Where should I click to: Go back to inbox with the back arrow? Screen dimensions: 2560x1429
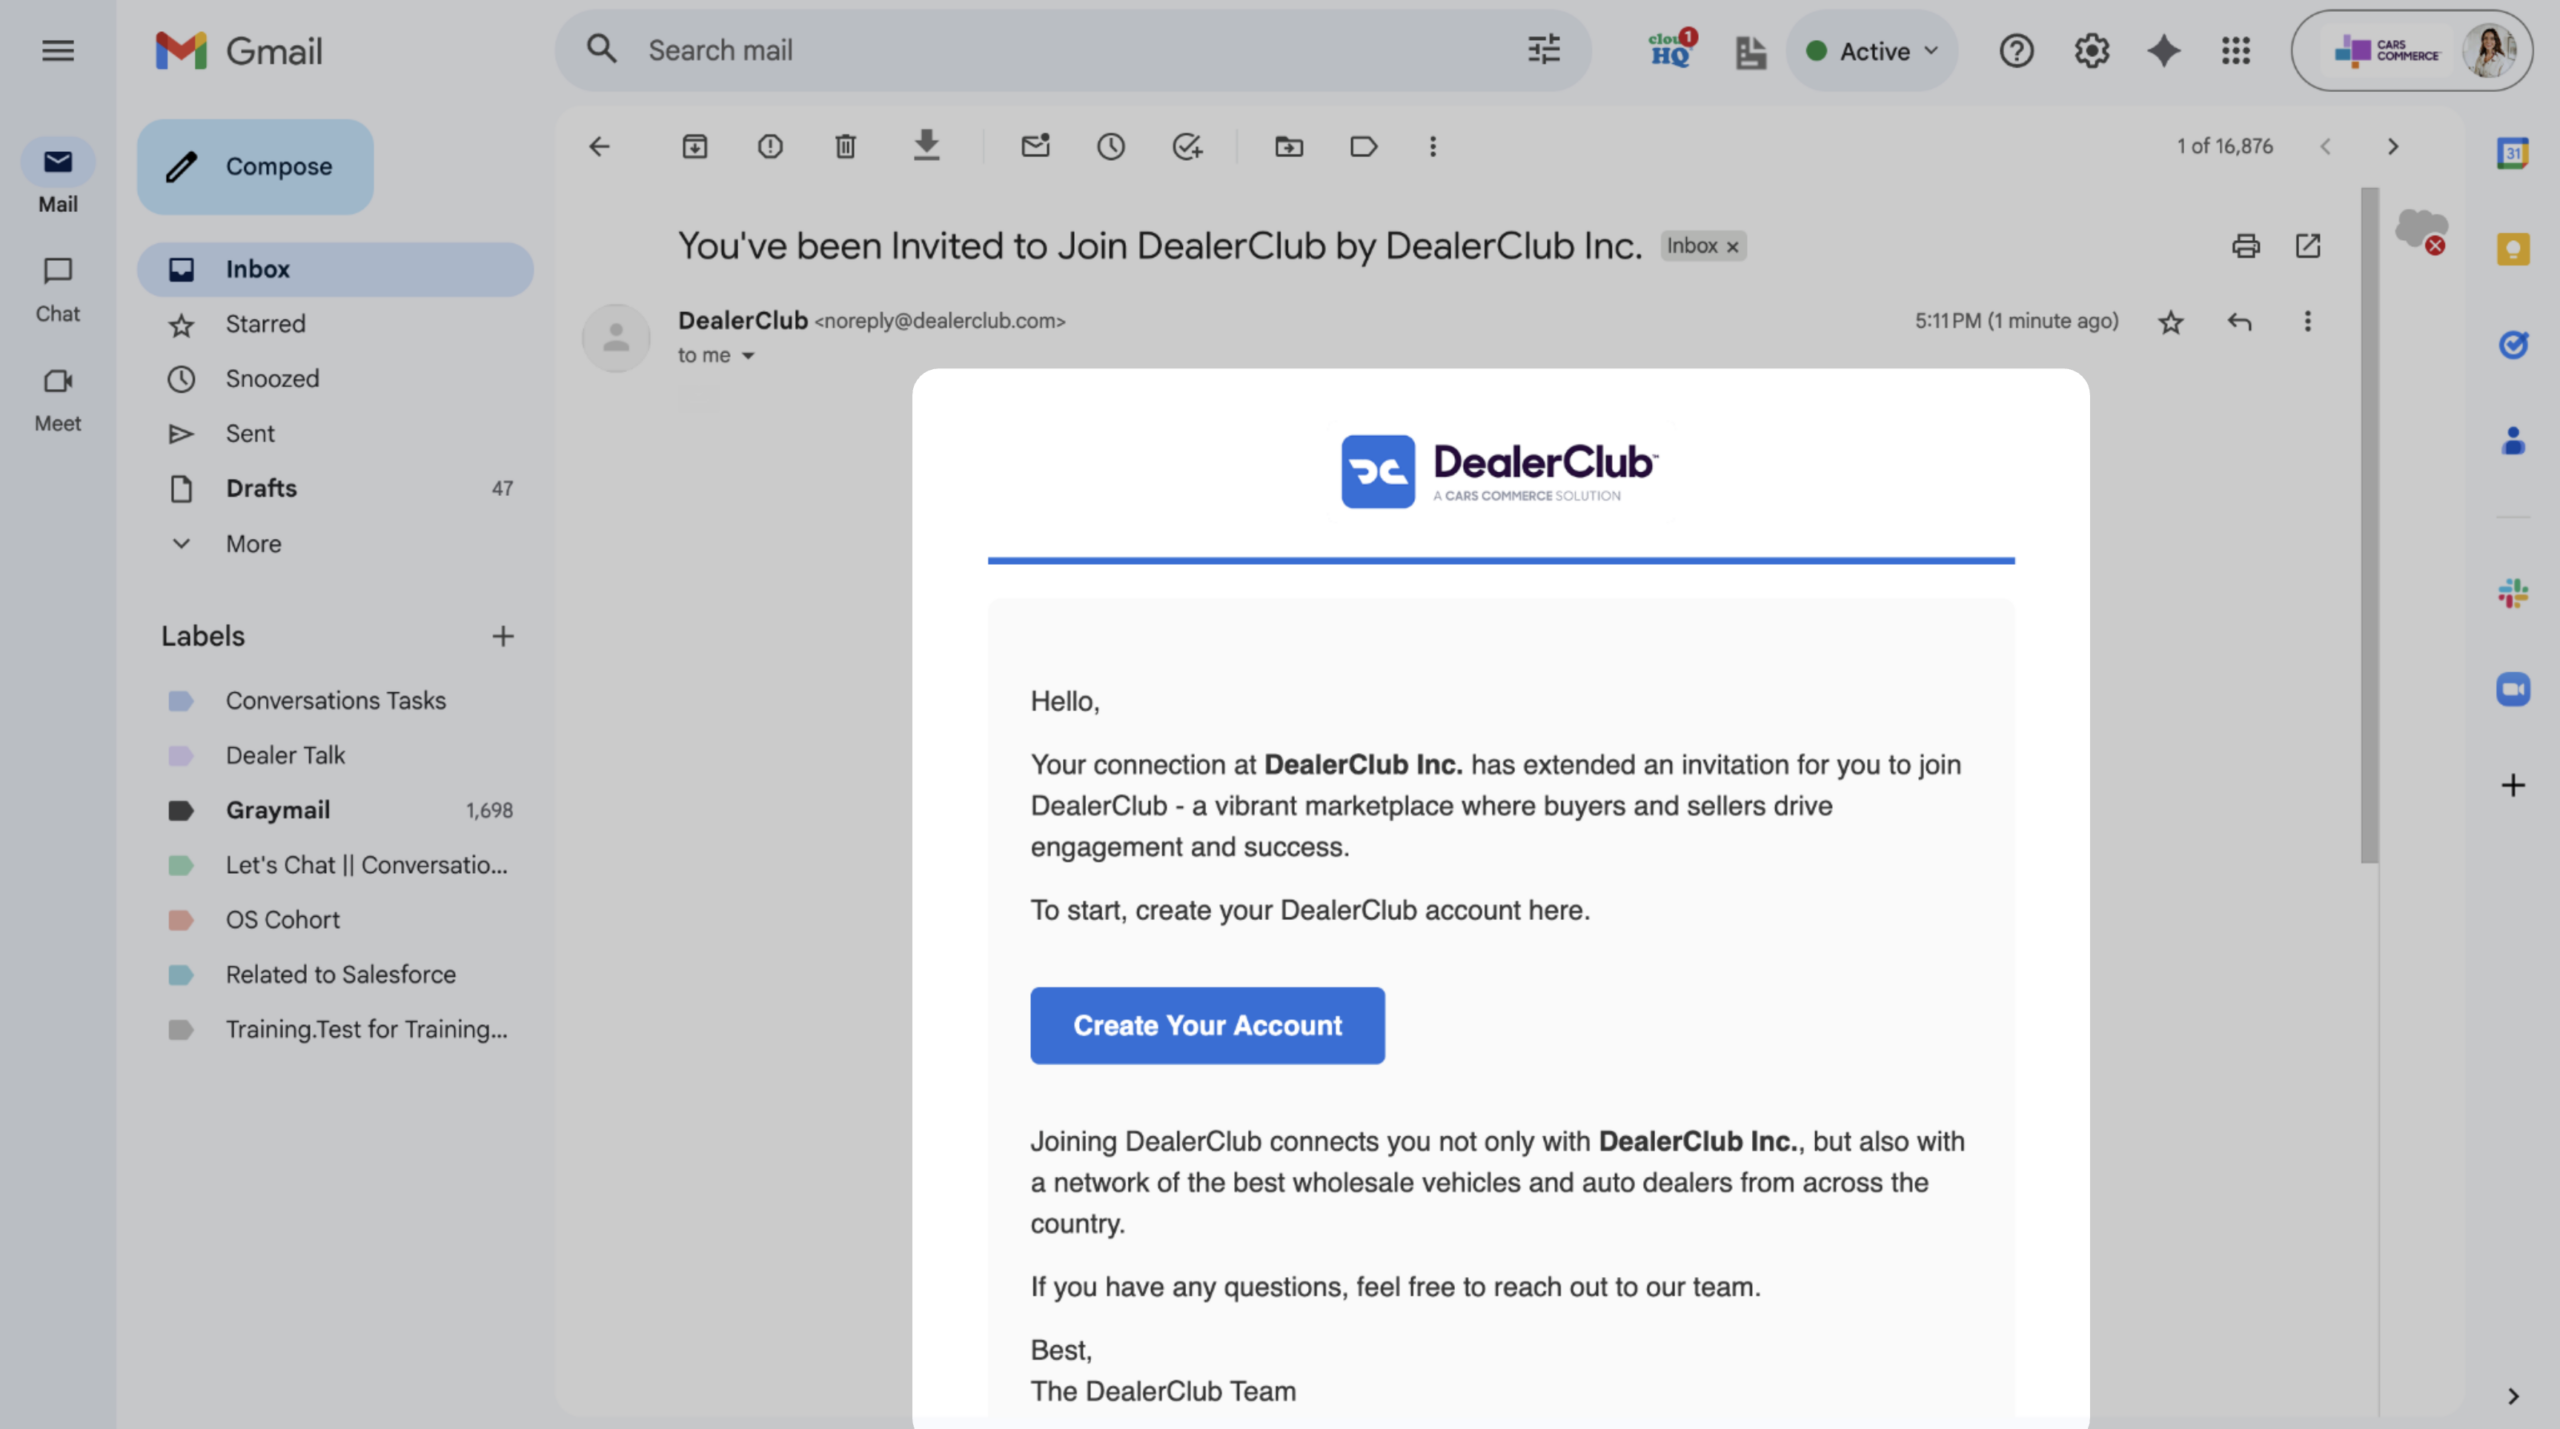click(599, 147)
